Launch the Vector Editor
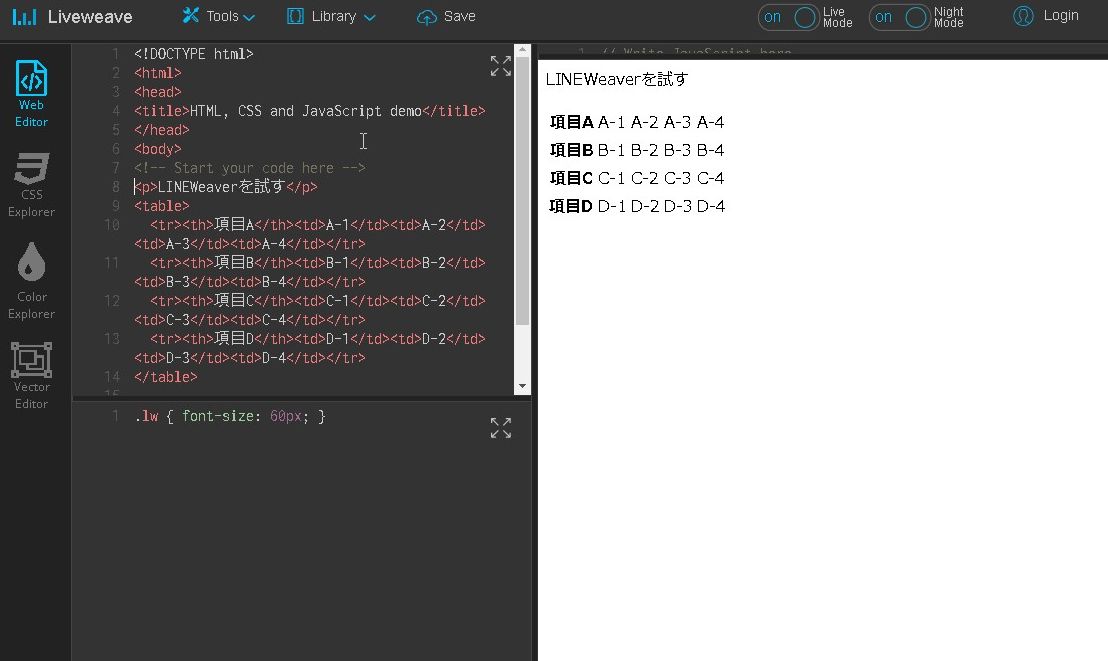This screenshot has width=1108, height=661. 31,372
